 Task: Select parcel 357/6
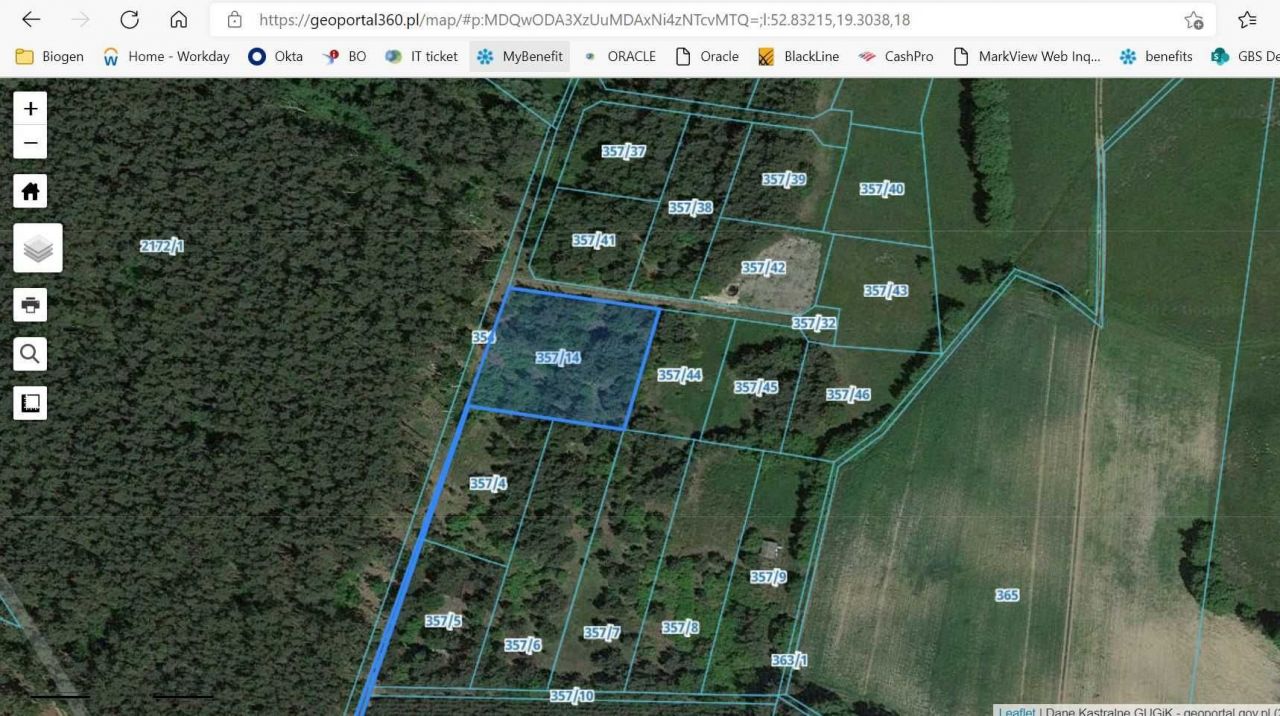coord(522,645)
